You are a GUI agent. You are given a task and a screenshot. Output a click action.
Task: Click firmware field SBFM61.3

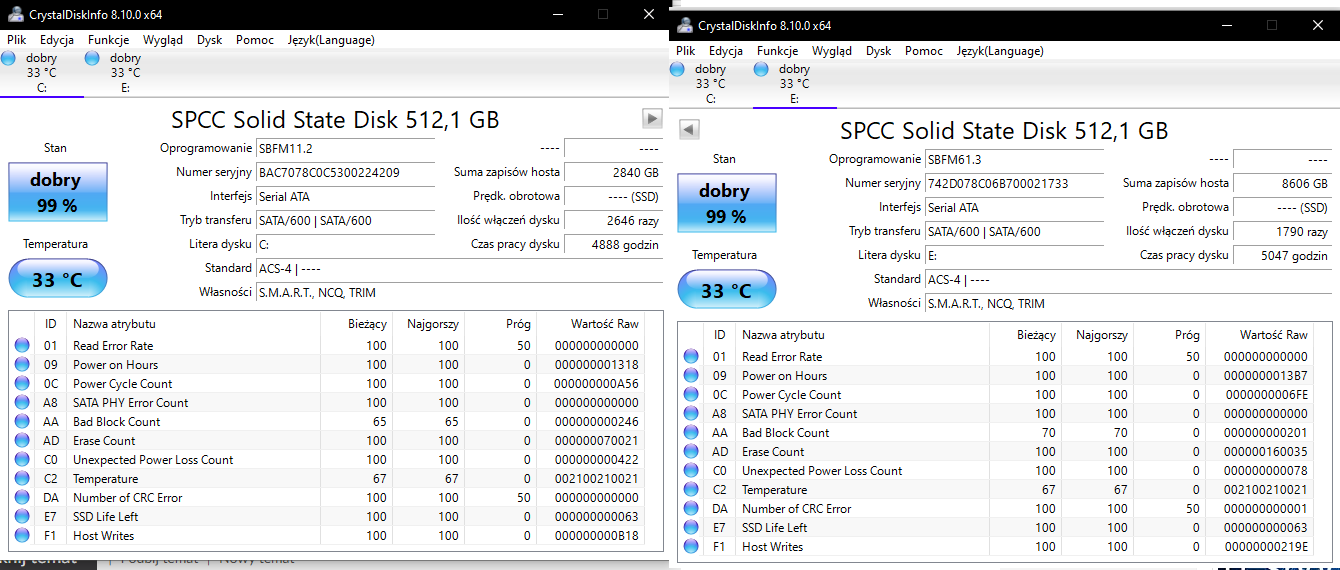pyautogui.click(x=1014, y=160)
